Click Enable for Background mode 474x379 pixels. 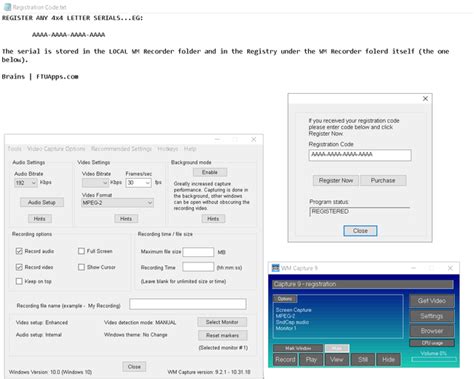pos(210,172)
